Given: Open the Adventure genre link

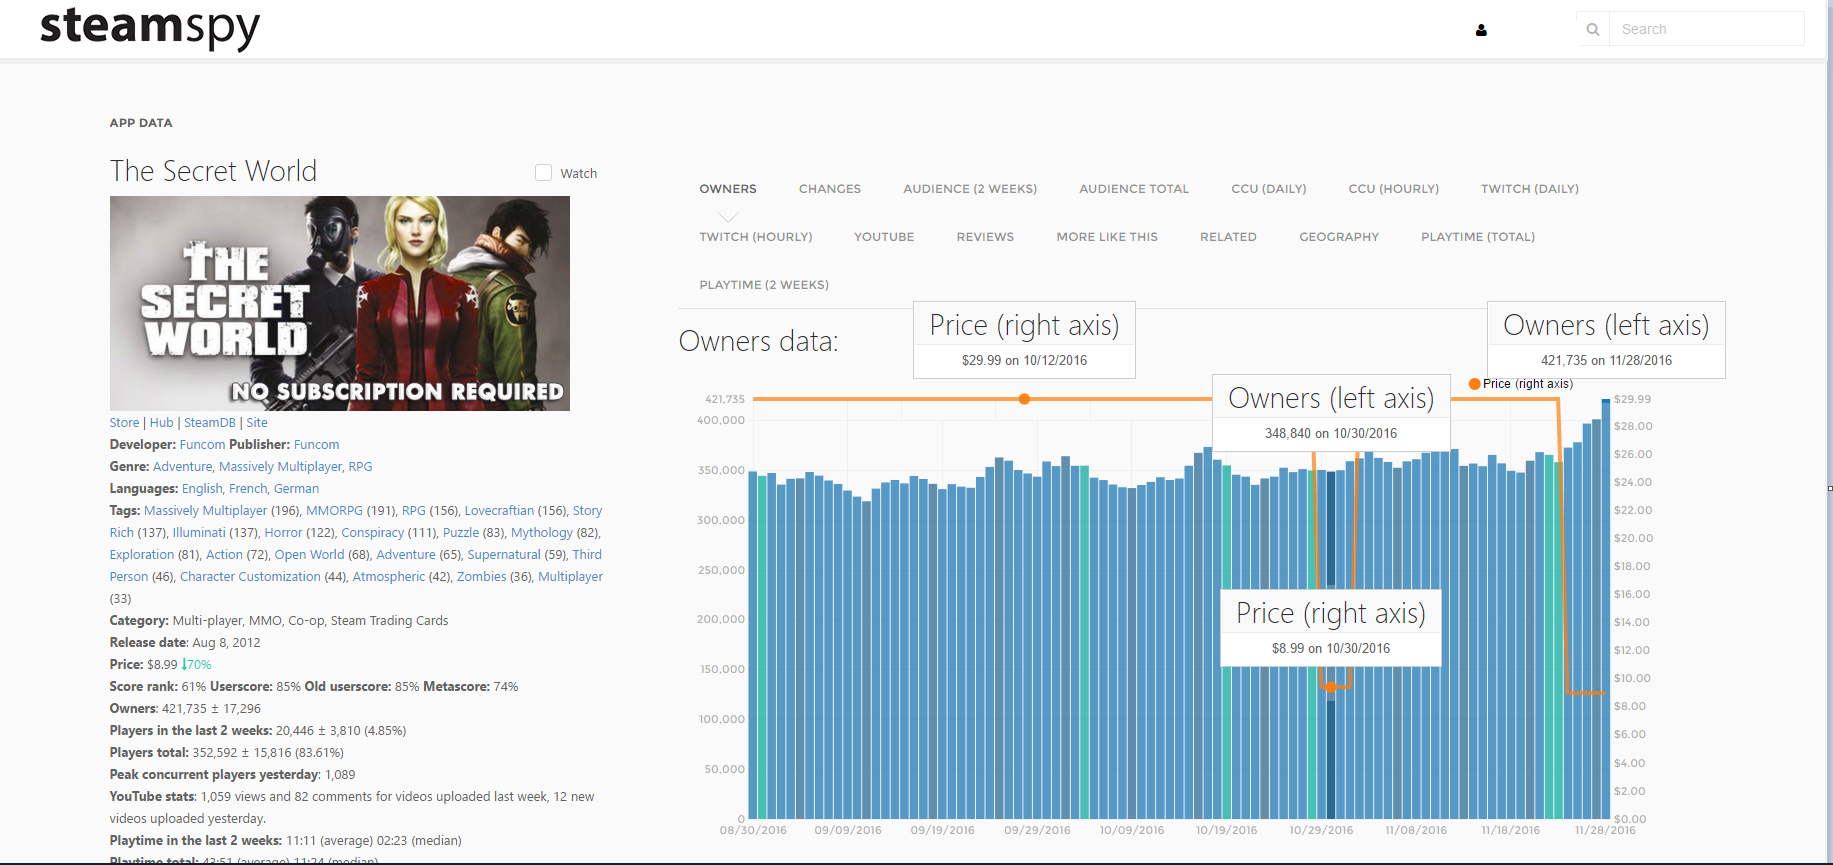Looking at the screenshot, I should coord(182,467).
